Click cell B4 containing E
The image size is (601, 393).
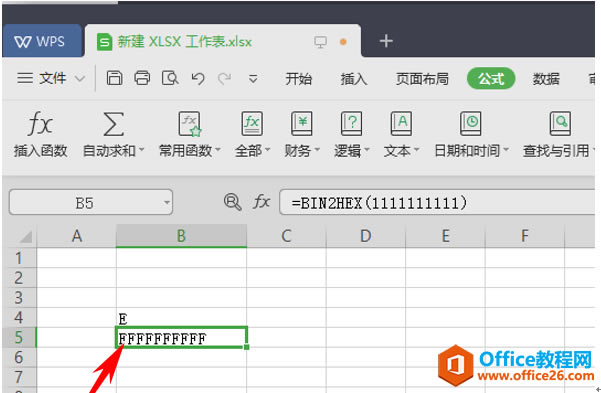[x=181, y=318]
